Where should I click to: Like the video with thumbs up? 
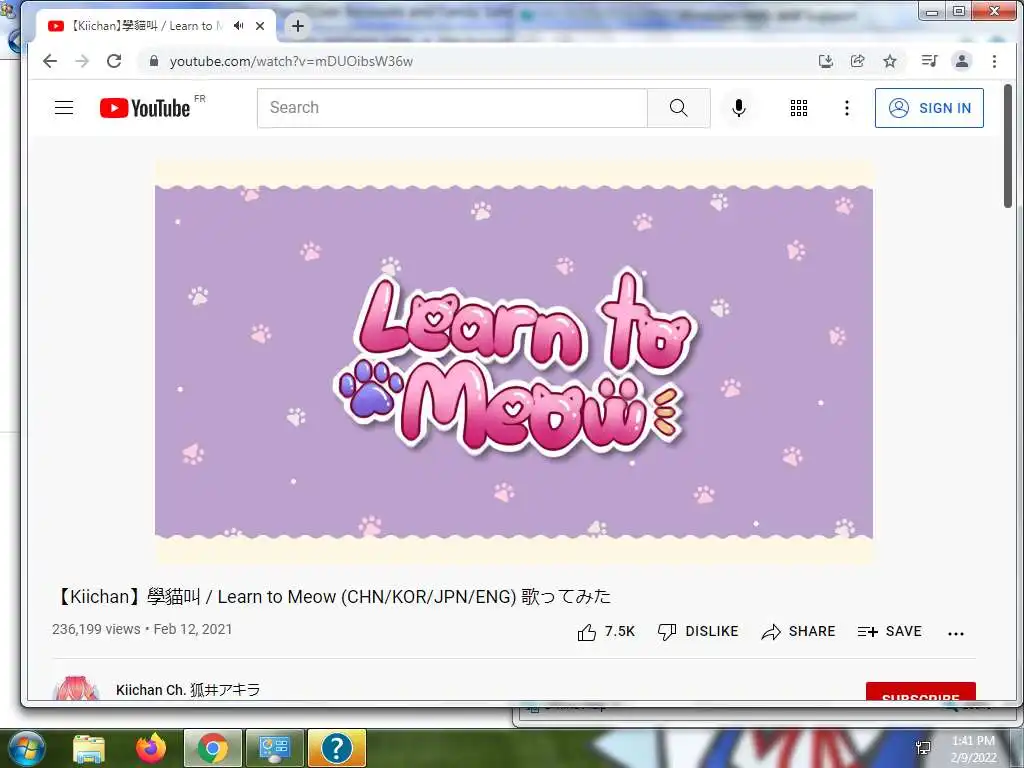coord(606,632)
